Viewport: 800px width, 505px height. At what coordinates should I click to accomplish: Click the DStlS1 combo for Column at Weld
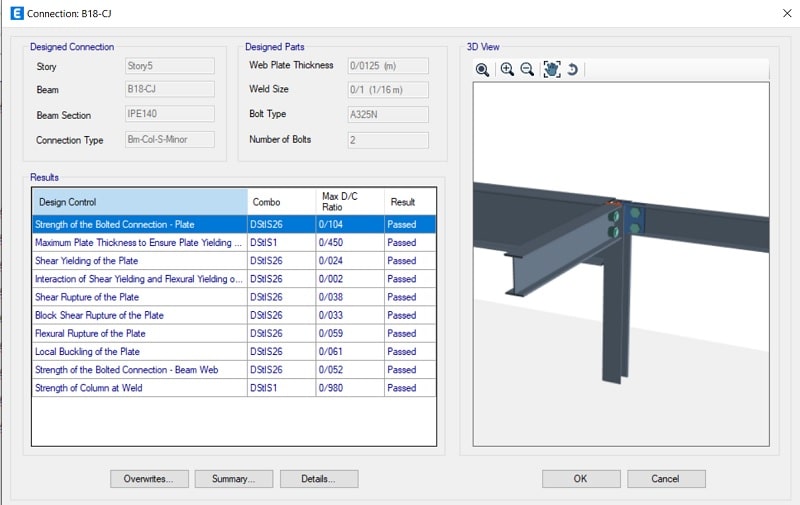click(x=282, y=388)
